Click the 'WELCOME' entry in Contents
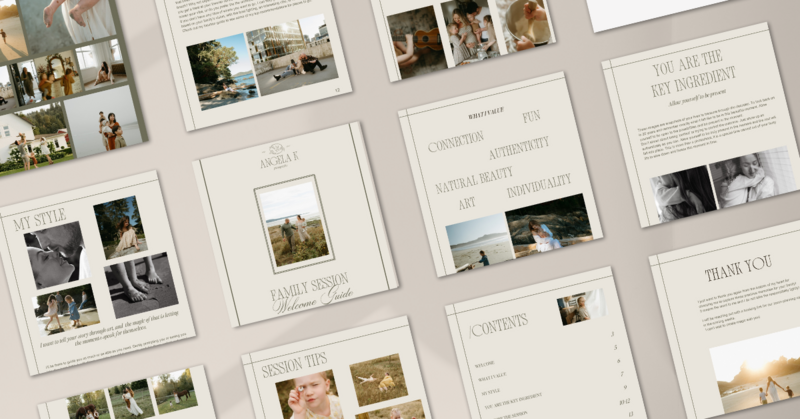Viewport: 800px width, 419px height. [x=485, y=364]
